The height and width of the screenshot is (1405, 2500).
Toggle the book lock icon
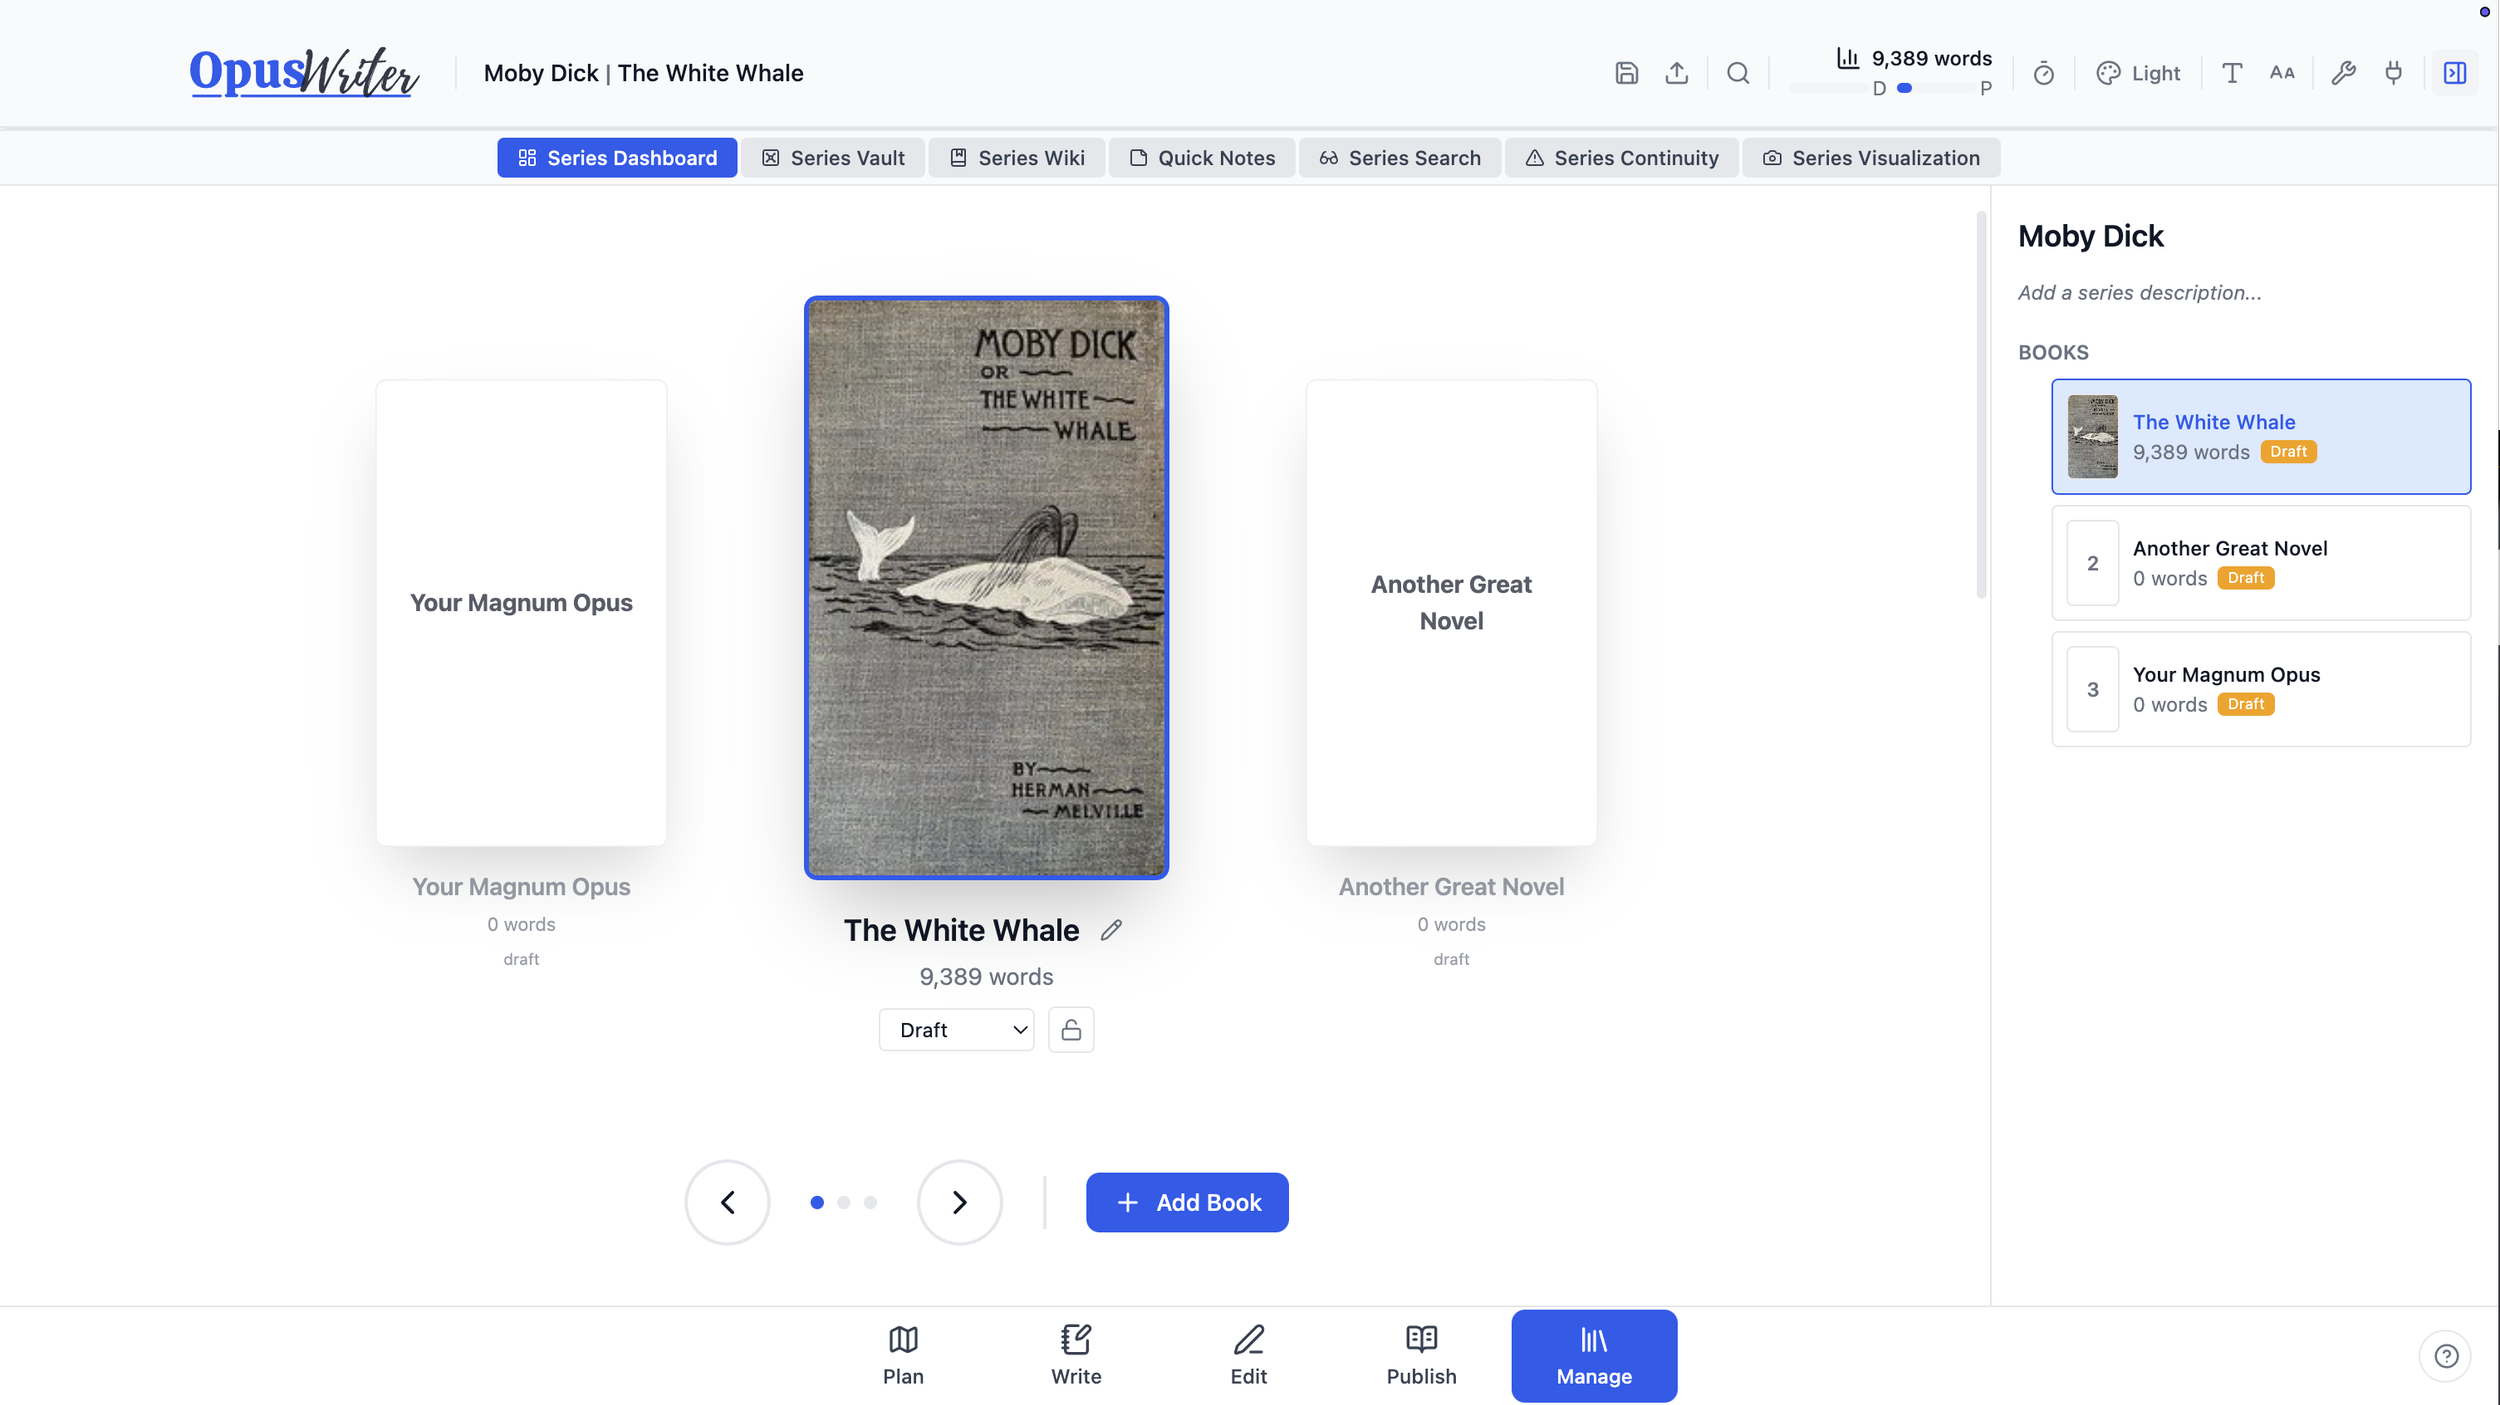tap(1071, 1030)
